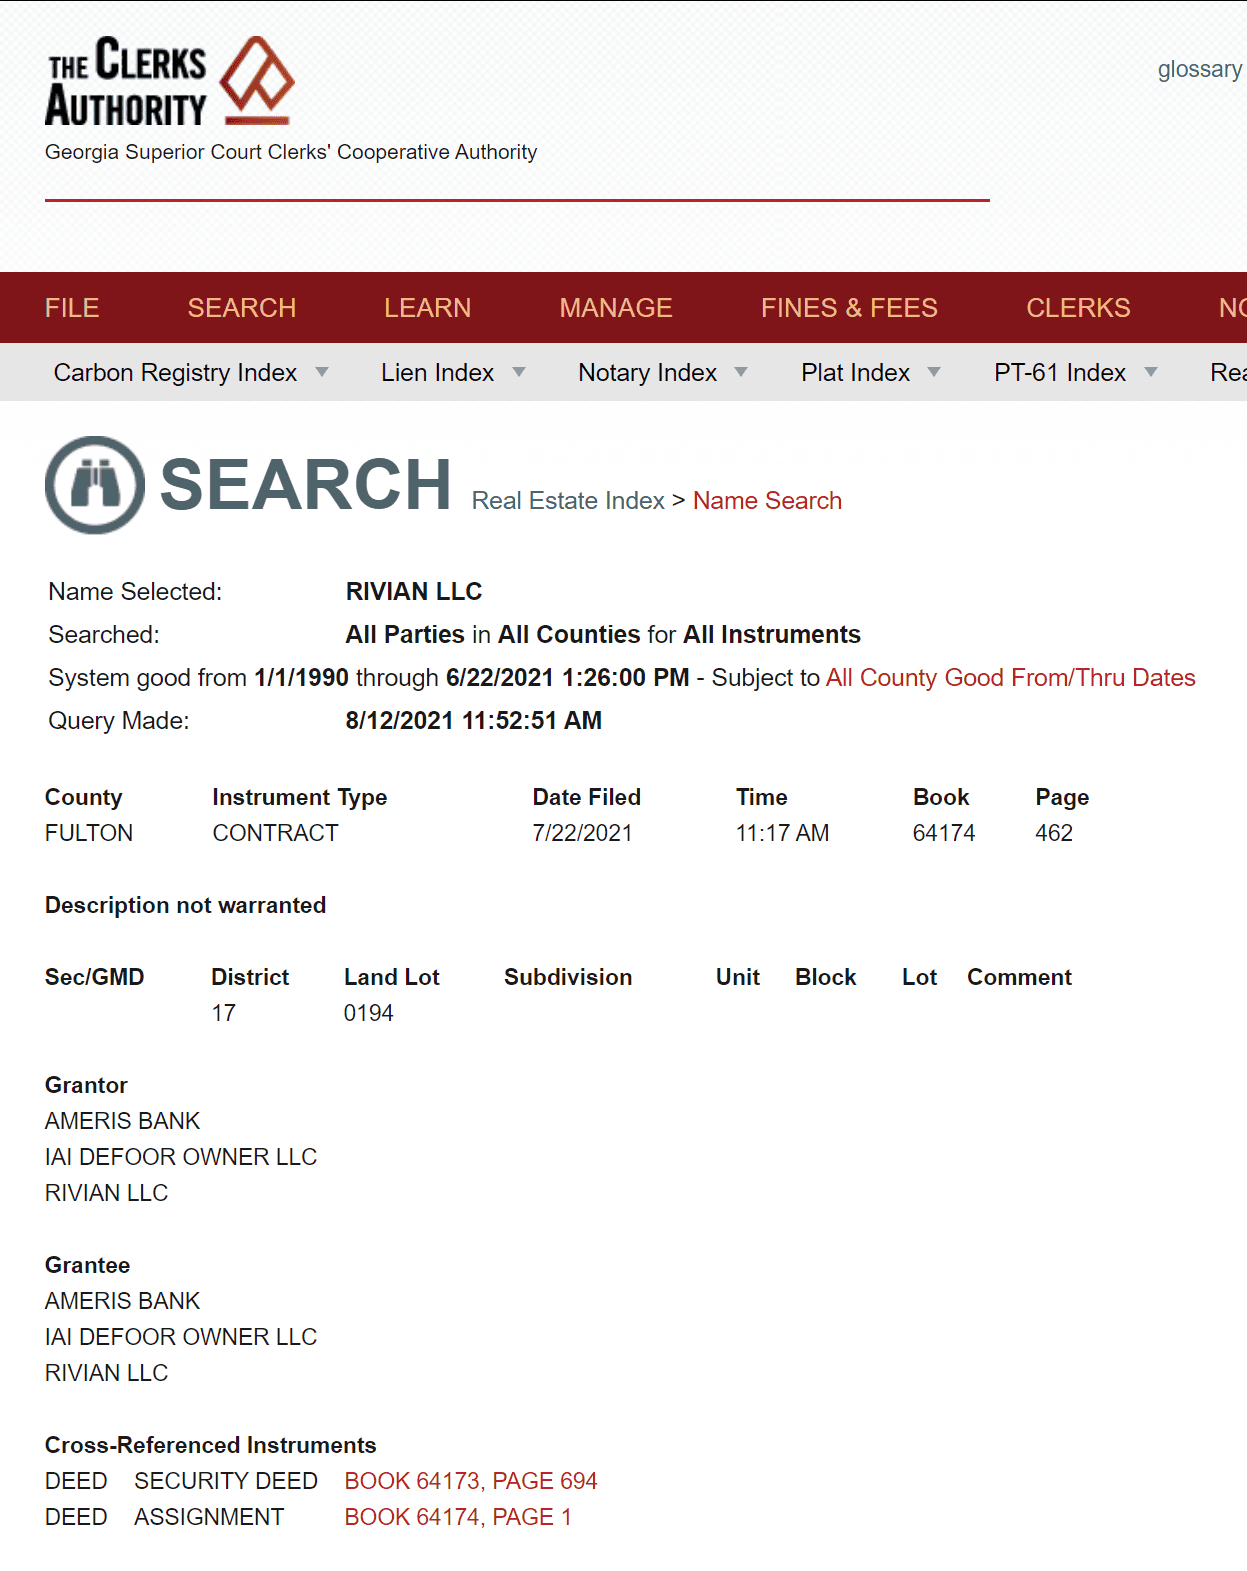
Task: Go to Name Search breadcrumb link
Action: (x=767, y=501)
